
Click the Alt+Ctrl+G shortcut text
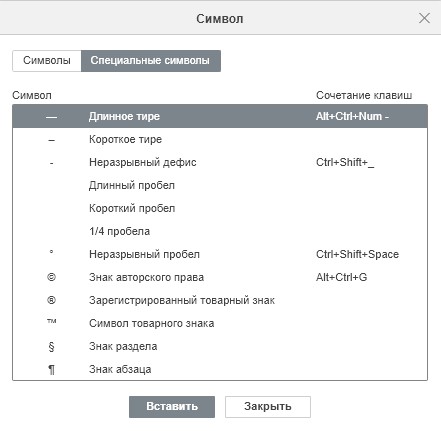[341, 277]
